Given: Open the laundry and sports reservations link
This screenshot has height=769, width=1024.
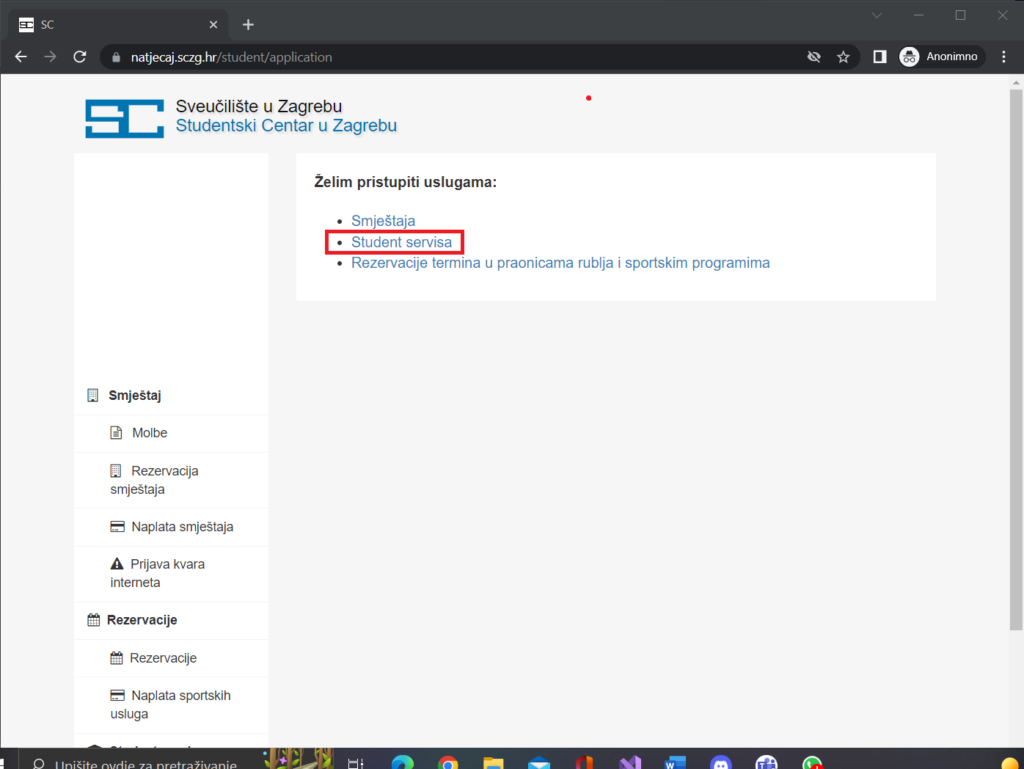Looking at the screenshot, I should [560, 263].
